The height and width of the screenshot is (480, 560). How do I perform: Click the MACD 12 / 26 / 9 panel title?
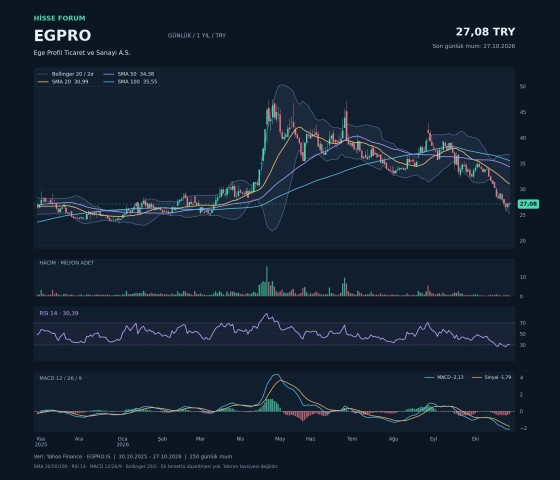point(60,378)
